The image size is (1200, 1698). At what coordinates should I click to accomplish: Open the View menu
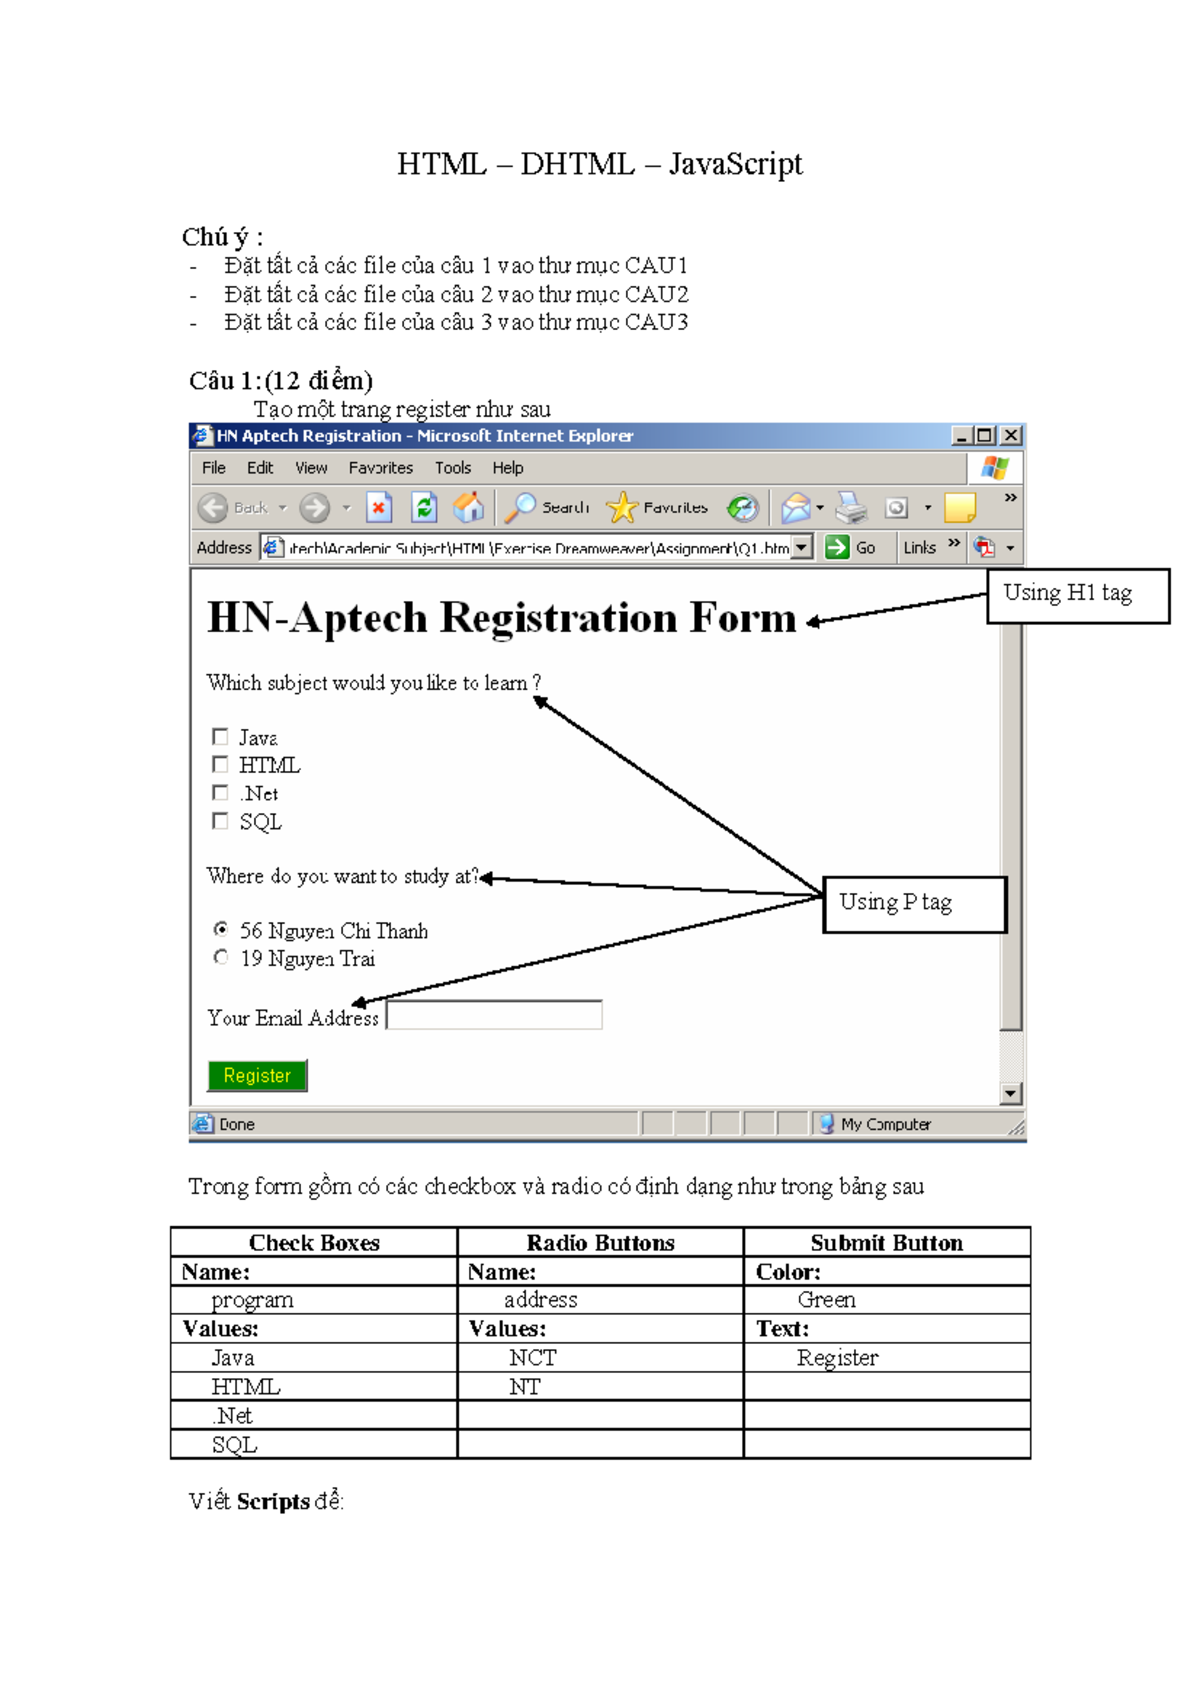click(x=310, y=468)
